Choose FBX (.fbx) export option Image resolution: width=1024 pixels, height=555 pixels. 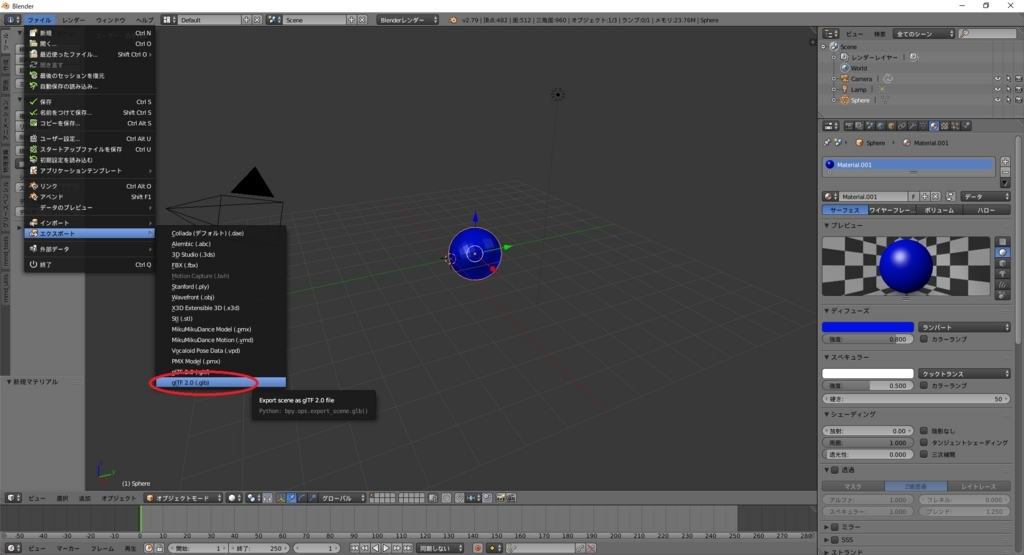coord(220,265)
